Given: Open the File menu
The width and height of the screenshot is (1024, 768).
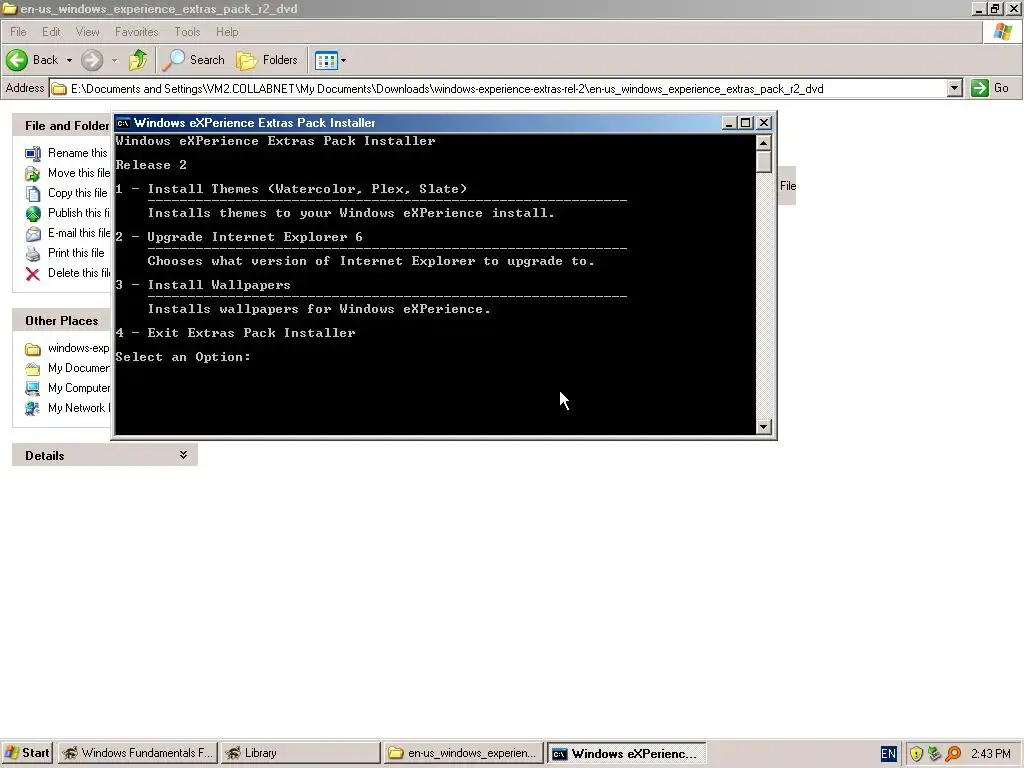Looking at the screenshot, I should click(18, 31).
